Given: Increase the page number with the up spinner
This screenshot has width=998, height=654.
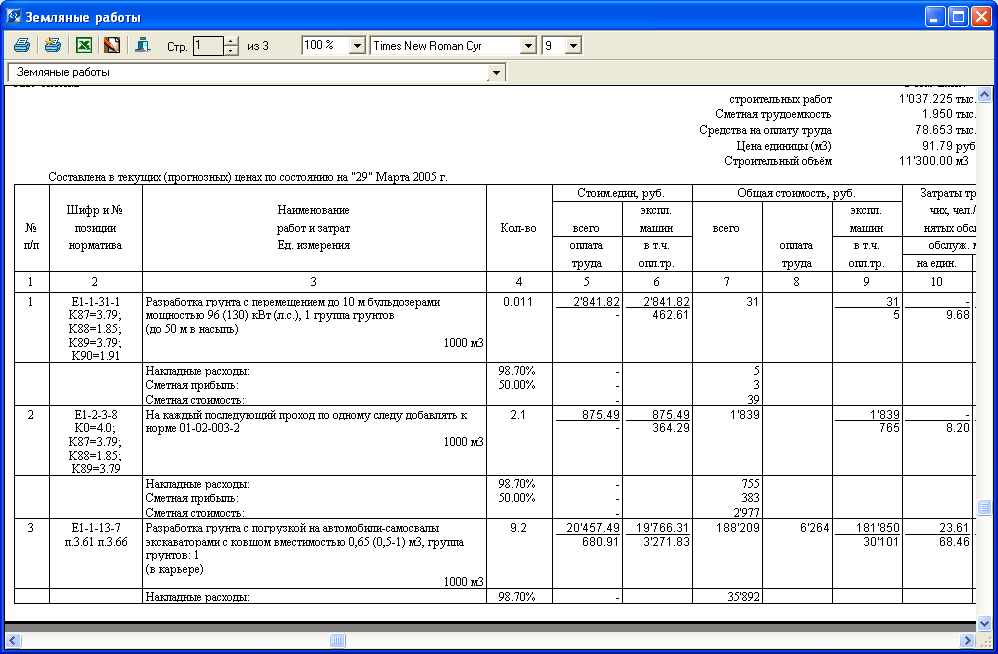Looking at the screenshot, I should (232, 41).
